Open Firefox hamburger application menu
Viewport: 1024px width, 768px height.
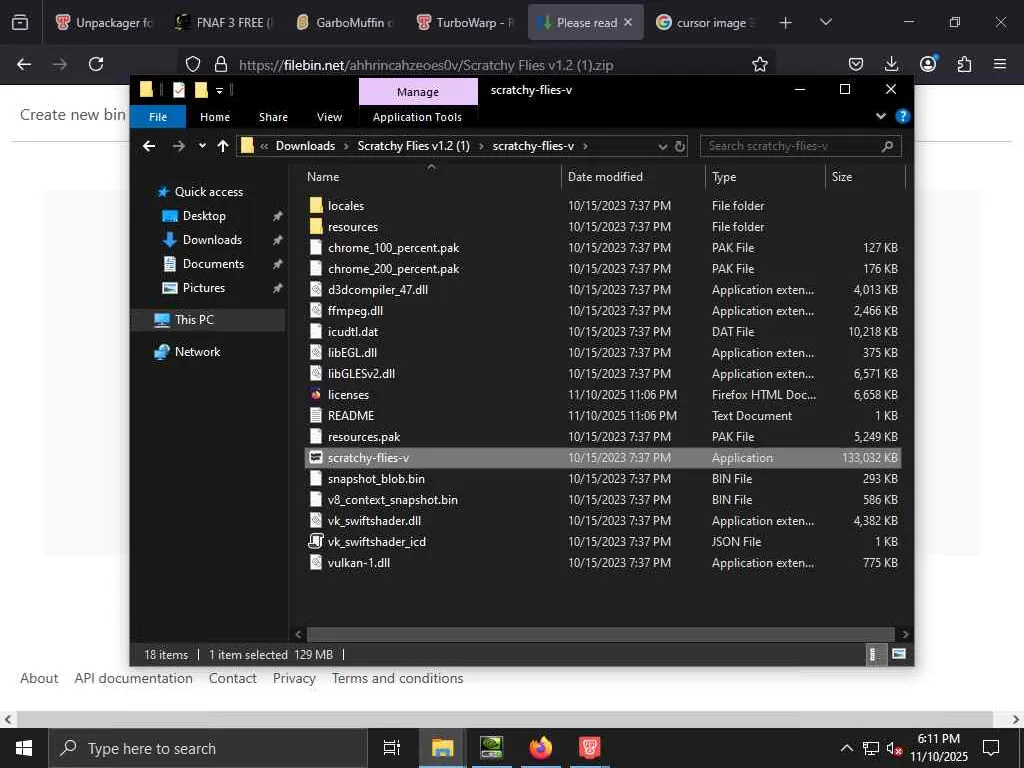coord(1000,64)
